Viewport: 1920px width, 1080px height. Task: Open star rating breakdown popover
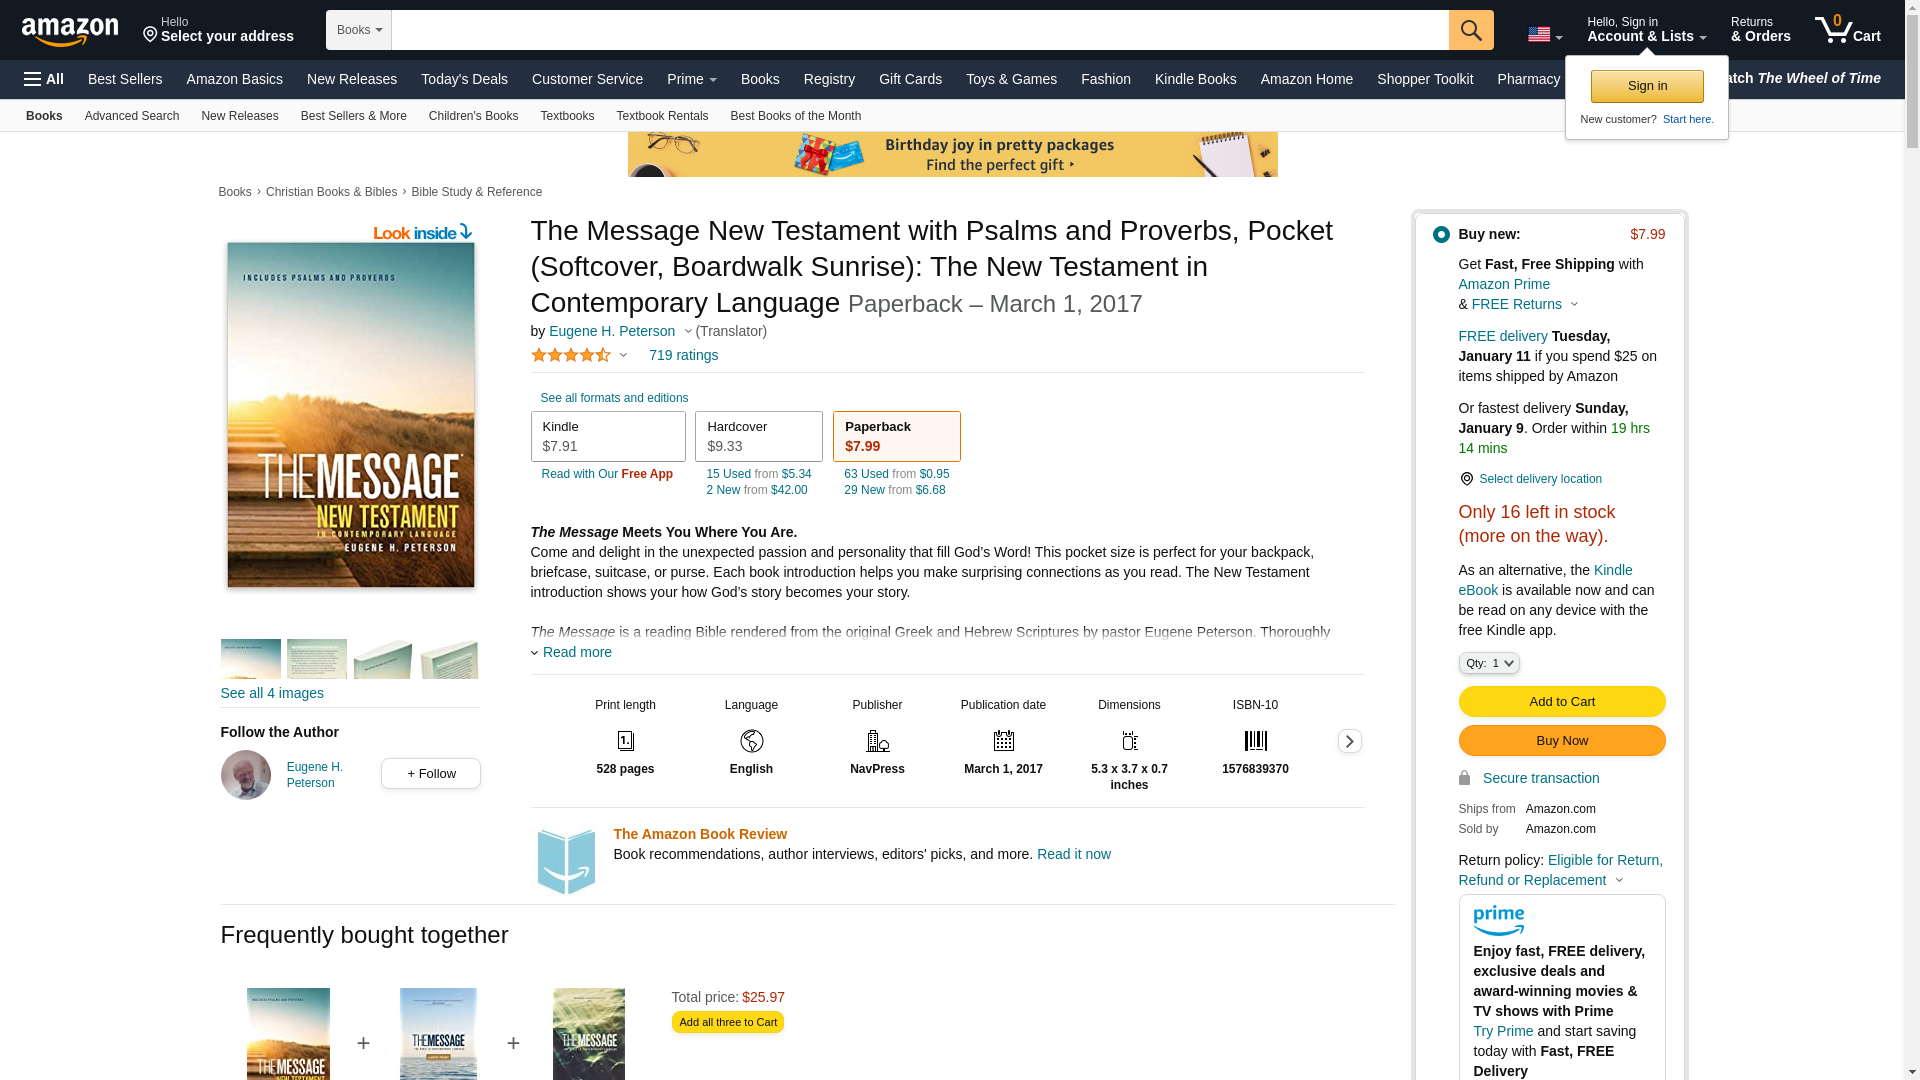(x=579, y=355)
